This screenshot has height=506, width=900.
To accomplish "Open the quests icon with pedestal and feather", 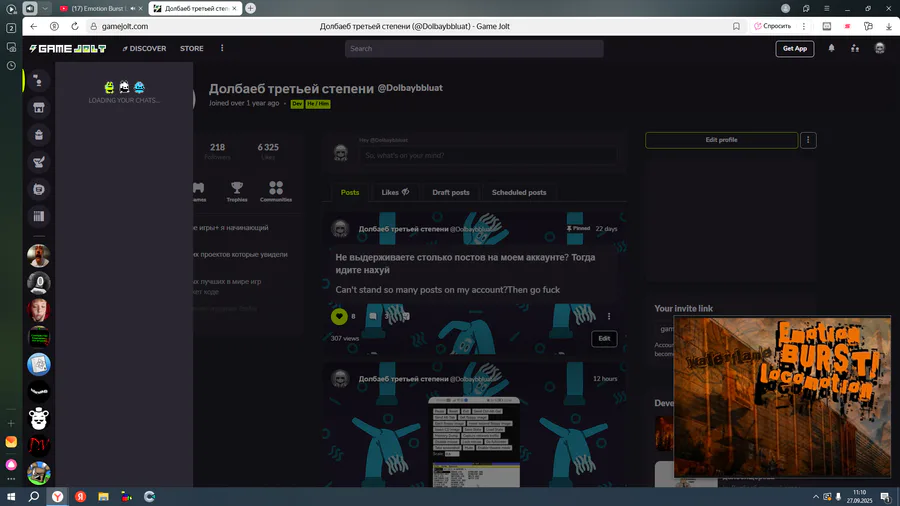I will (38, 162).
